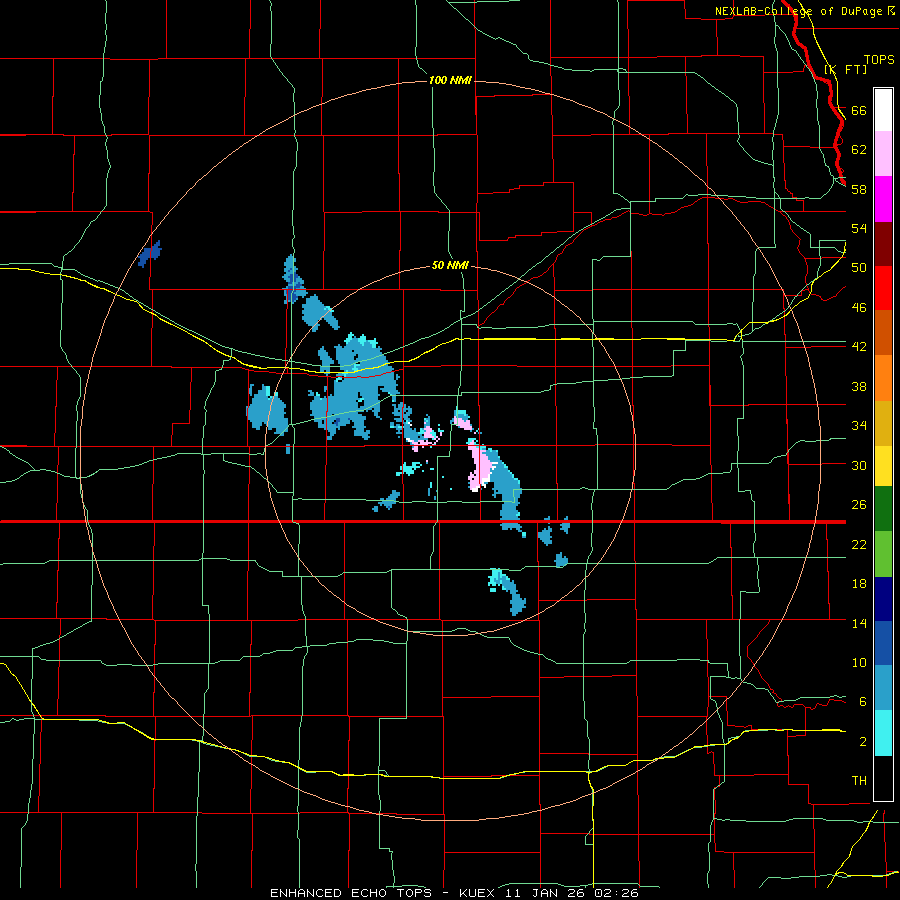This screenshot has height=900, width=900.
Task: Click the 58 legend value
Action: 859,189
